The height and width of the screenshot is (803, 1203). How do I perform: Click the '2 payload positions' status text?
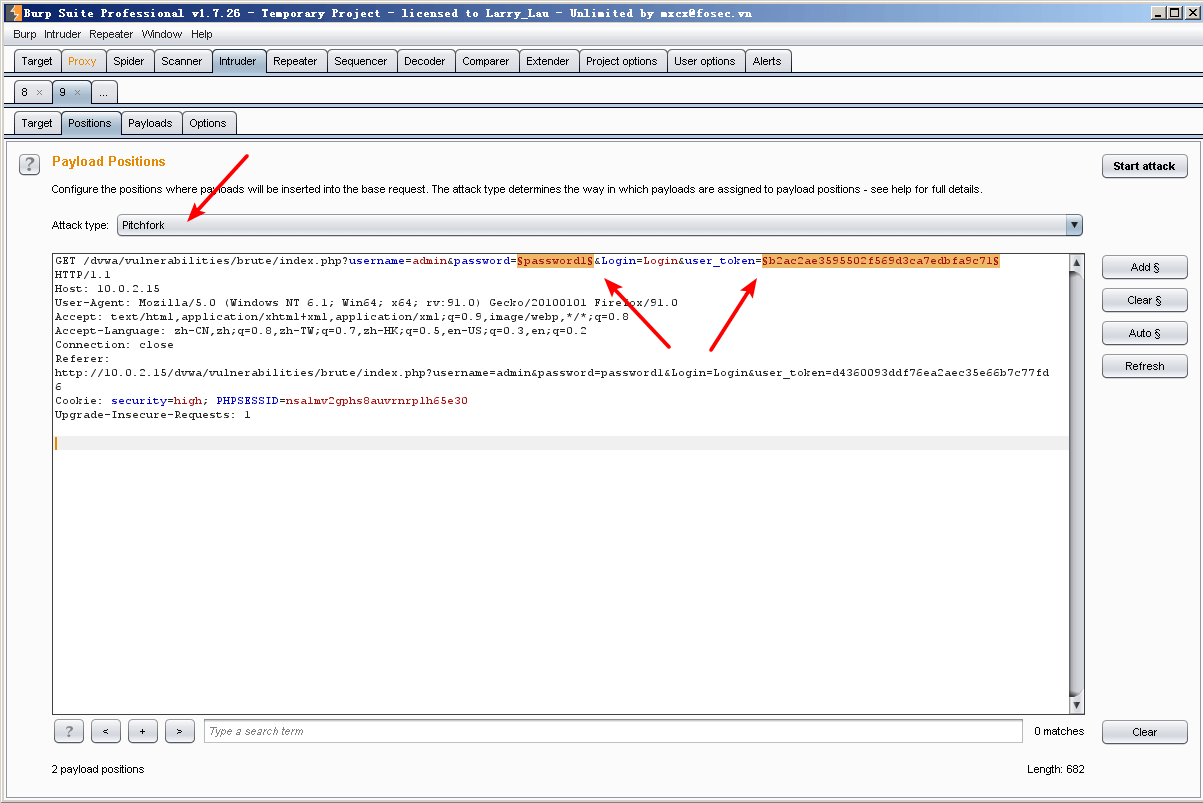(x=98, y=769)
